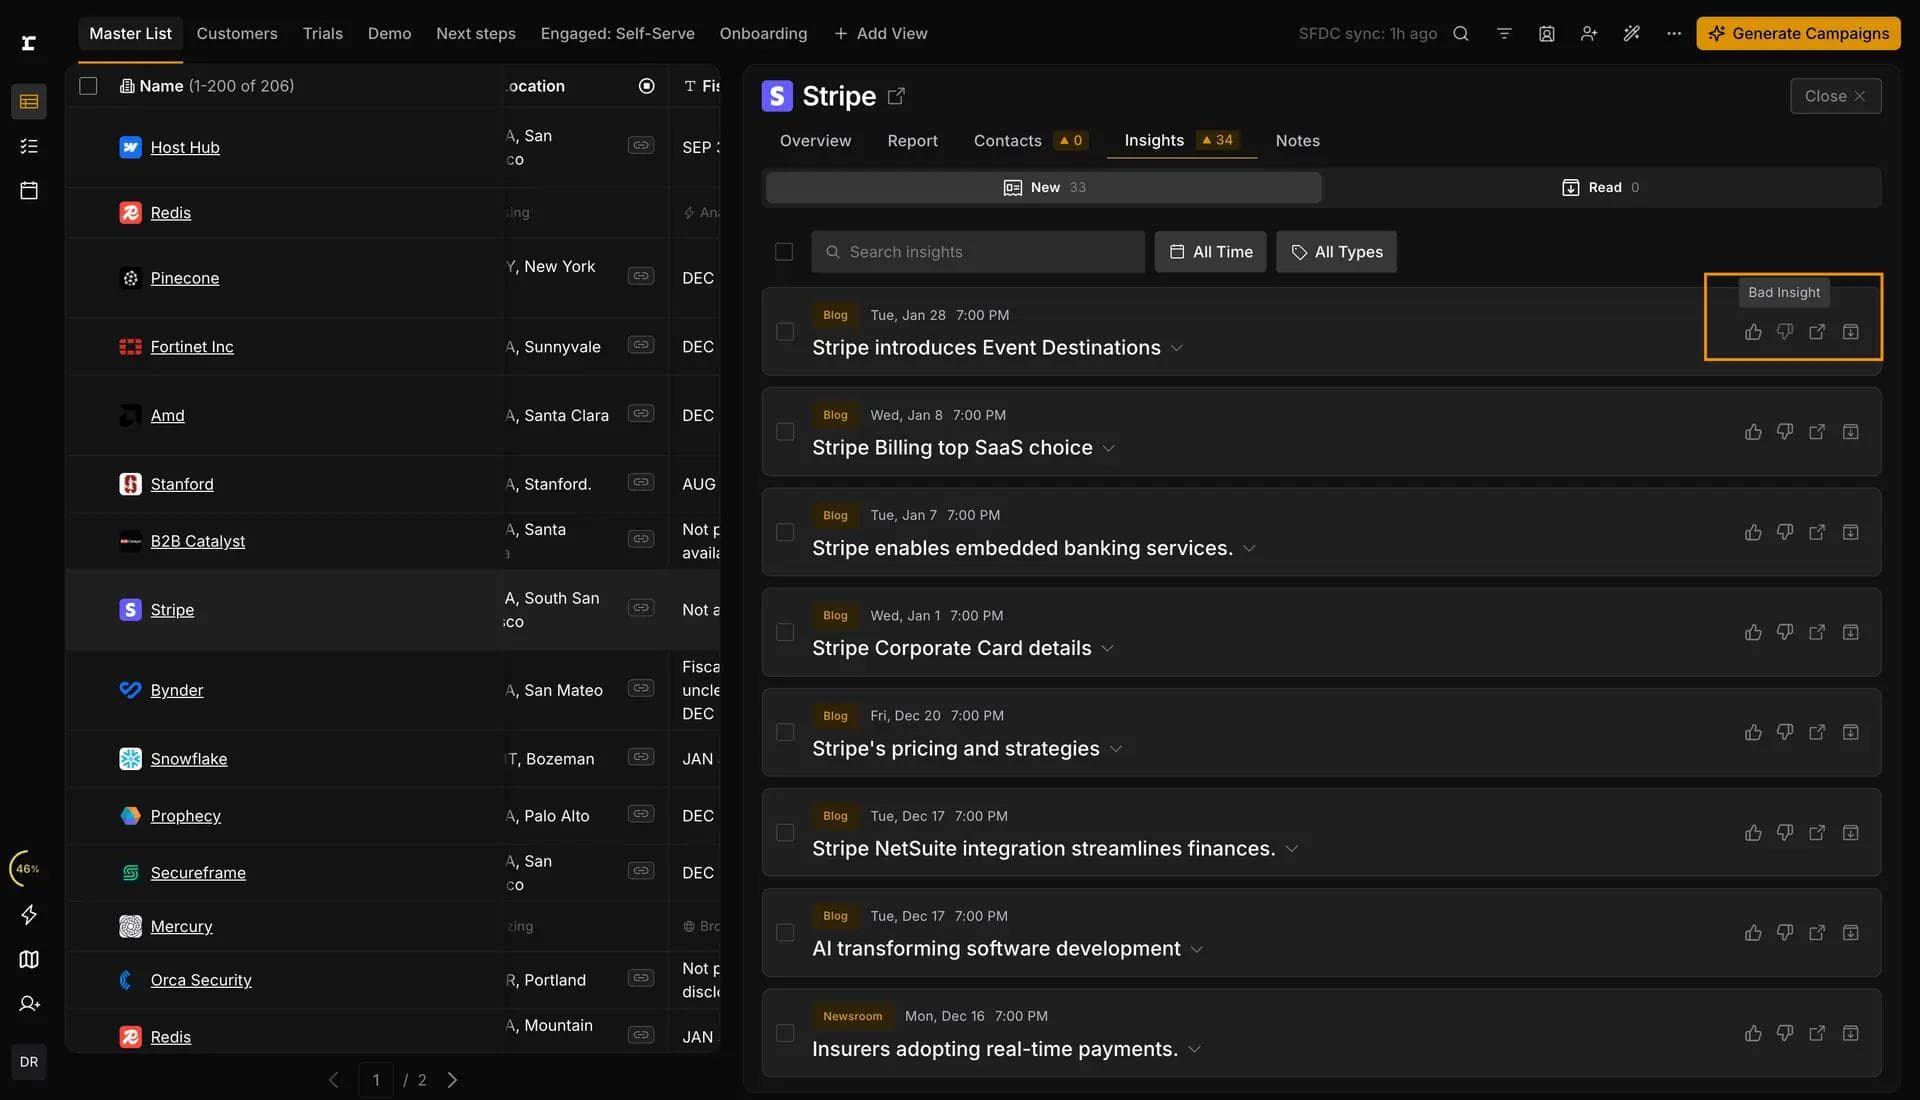Tick the select-all insights checkbox beside search

[x=784, y=252]
